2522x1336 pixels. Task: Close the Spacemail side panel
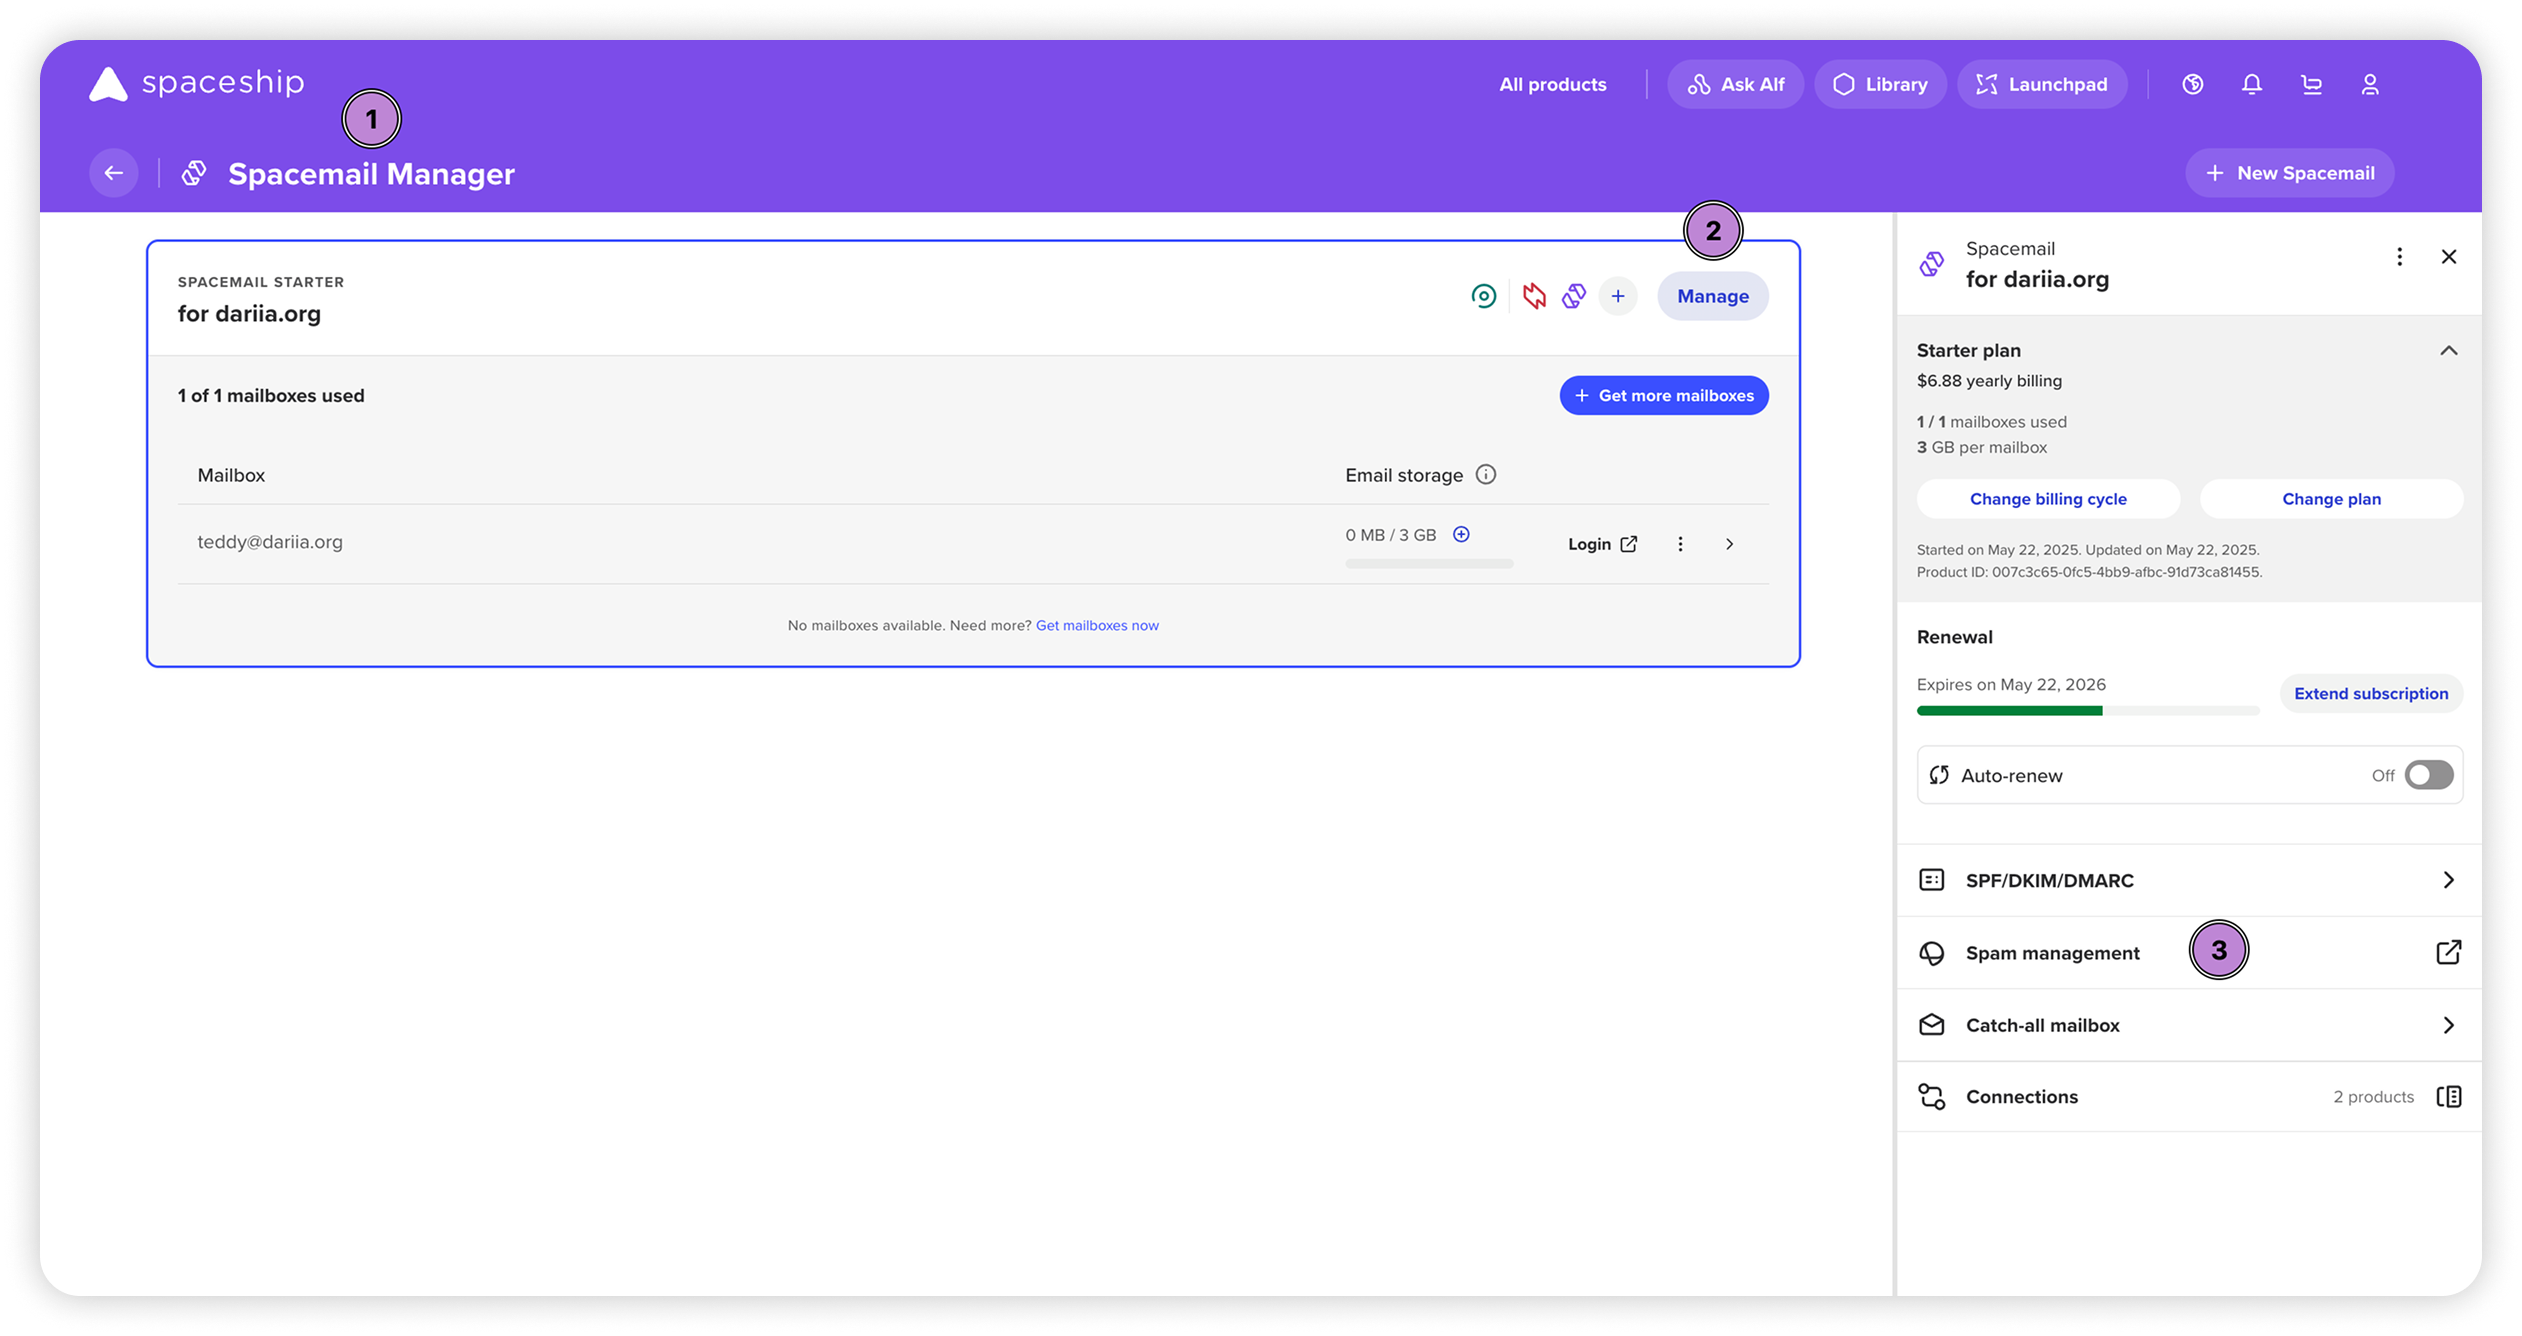pos(2449,257)
